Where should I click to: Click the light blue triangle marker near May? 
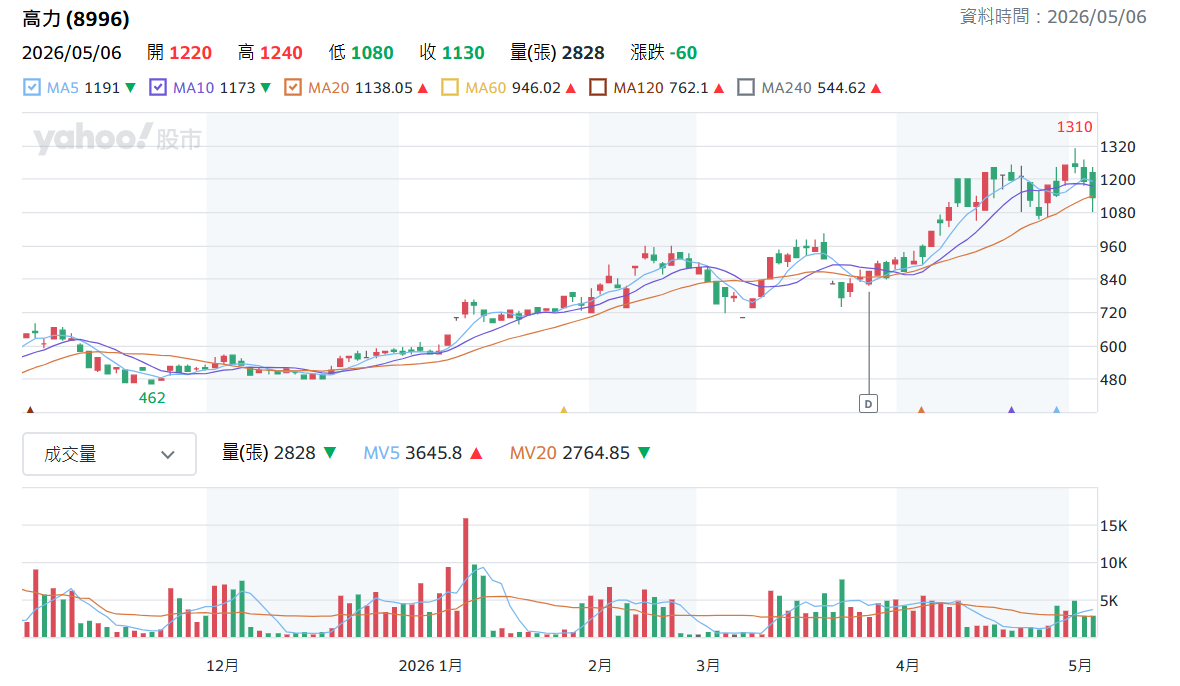click(x=1057, y=410)
